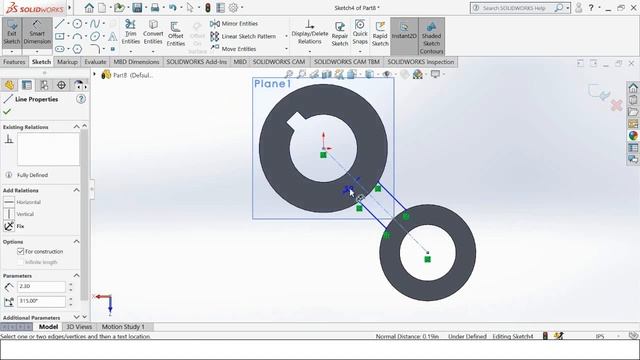Click Repair Sketch tool

(340, 33)
